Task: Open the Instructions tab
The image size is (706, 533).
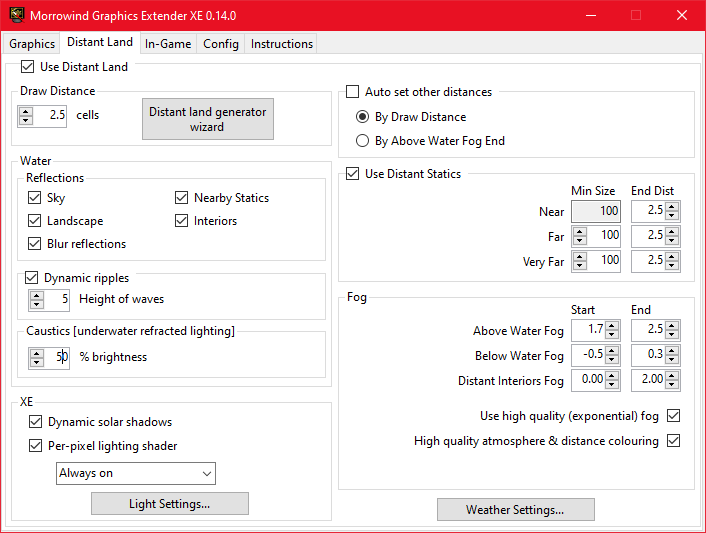Action: pyautogui.click(x=281, y=44)
